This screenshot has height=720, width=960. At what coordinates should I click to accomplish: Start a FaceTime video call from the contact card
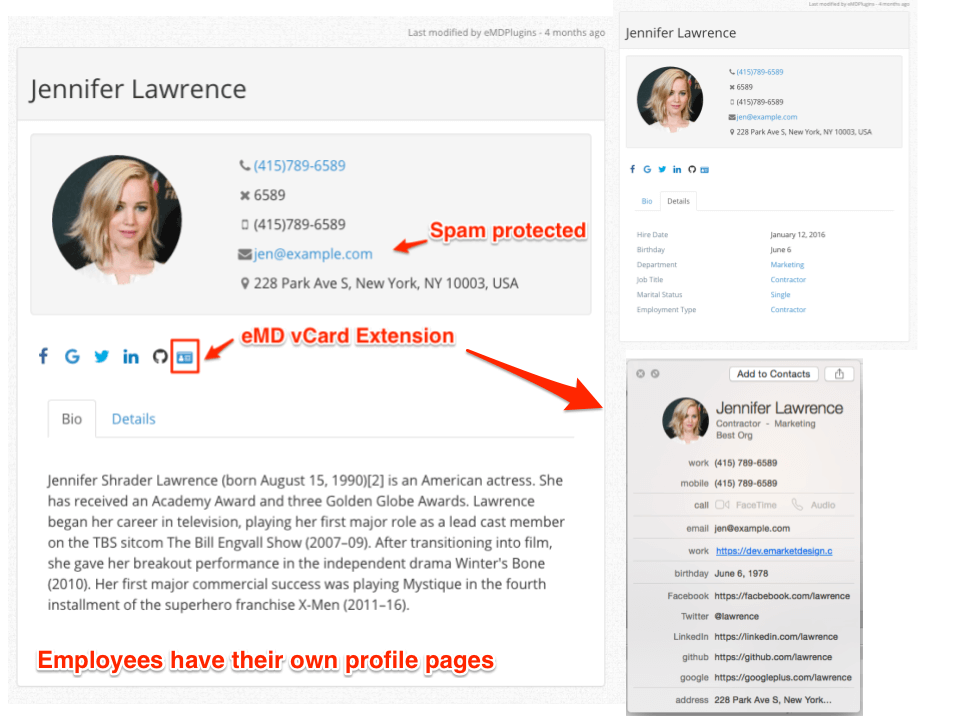coord(723,505)
